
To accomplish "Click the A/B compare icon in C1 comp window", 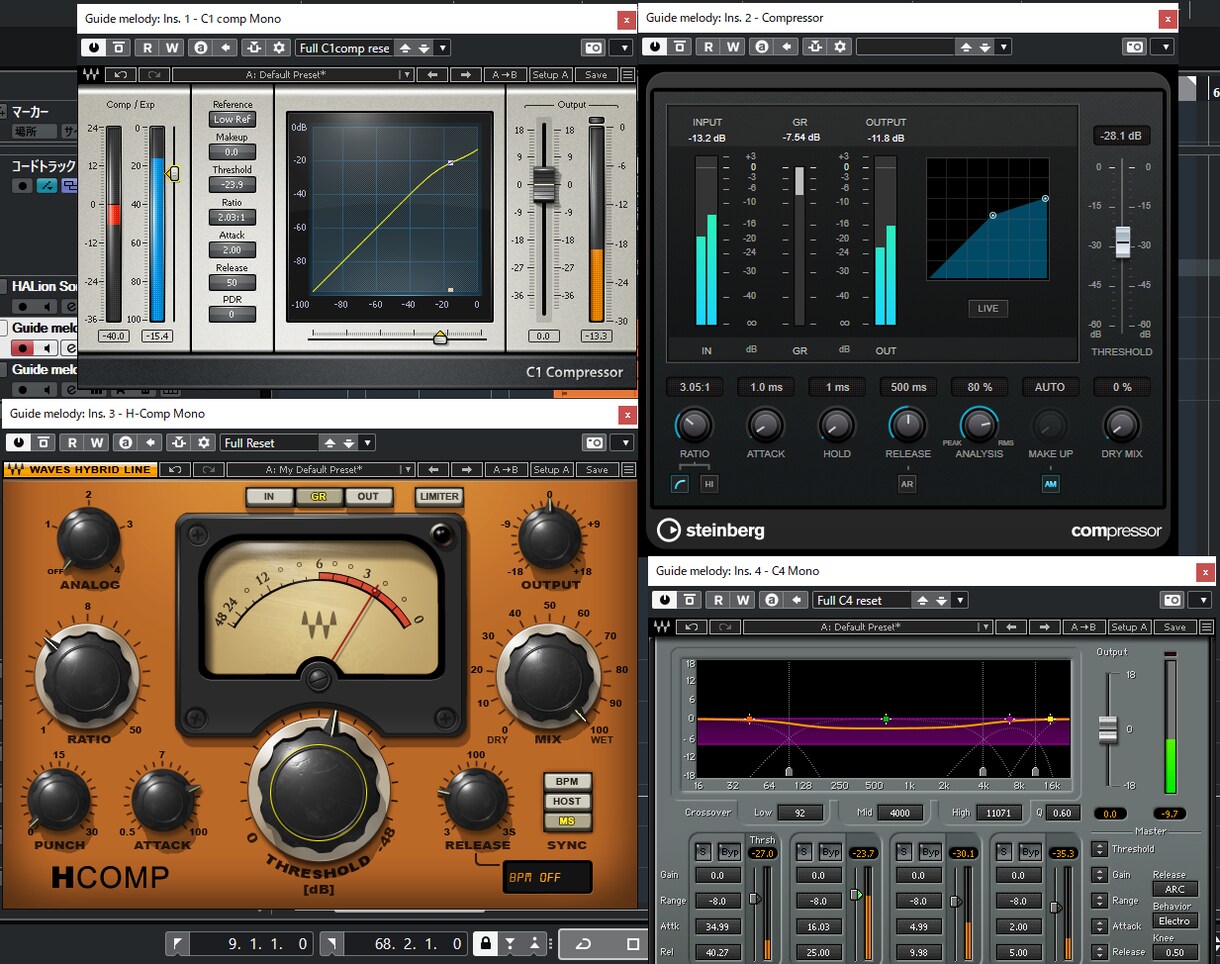I will coord(201,47).
